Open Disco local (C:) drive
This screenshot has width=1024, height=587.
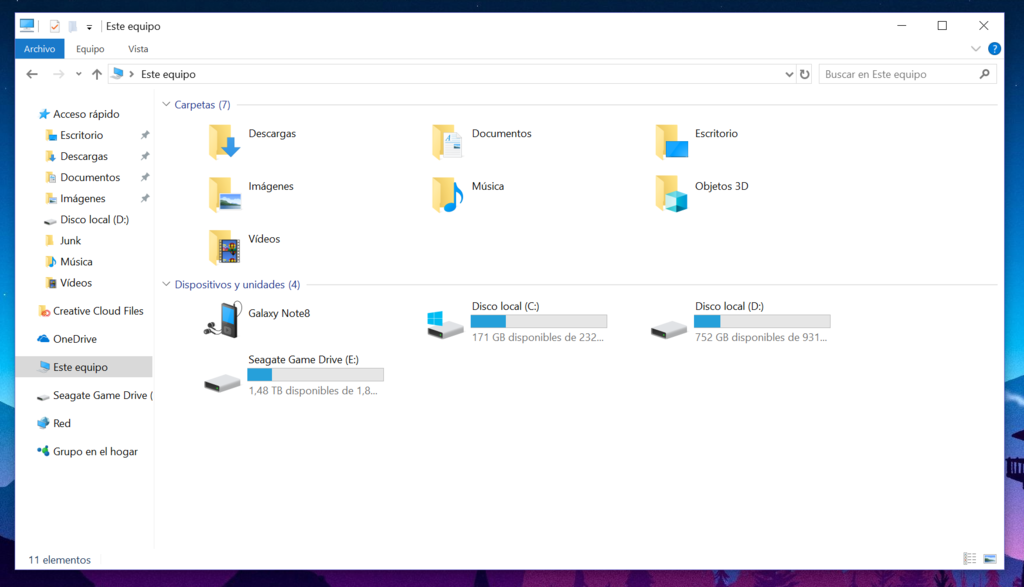click(444, 320)
